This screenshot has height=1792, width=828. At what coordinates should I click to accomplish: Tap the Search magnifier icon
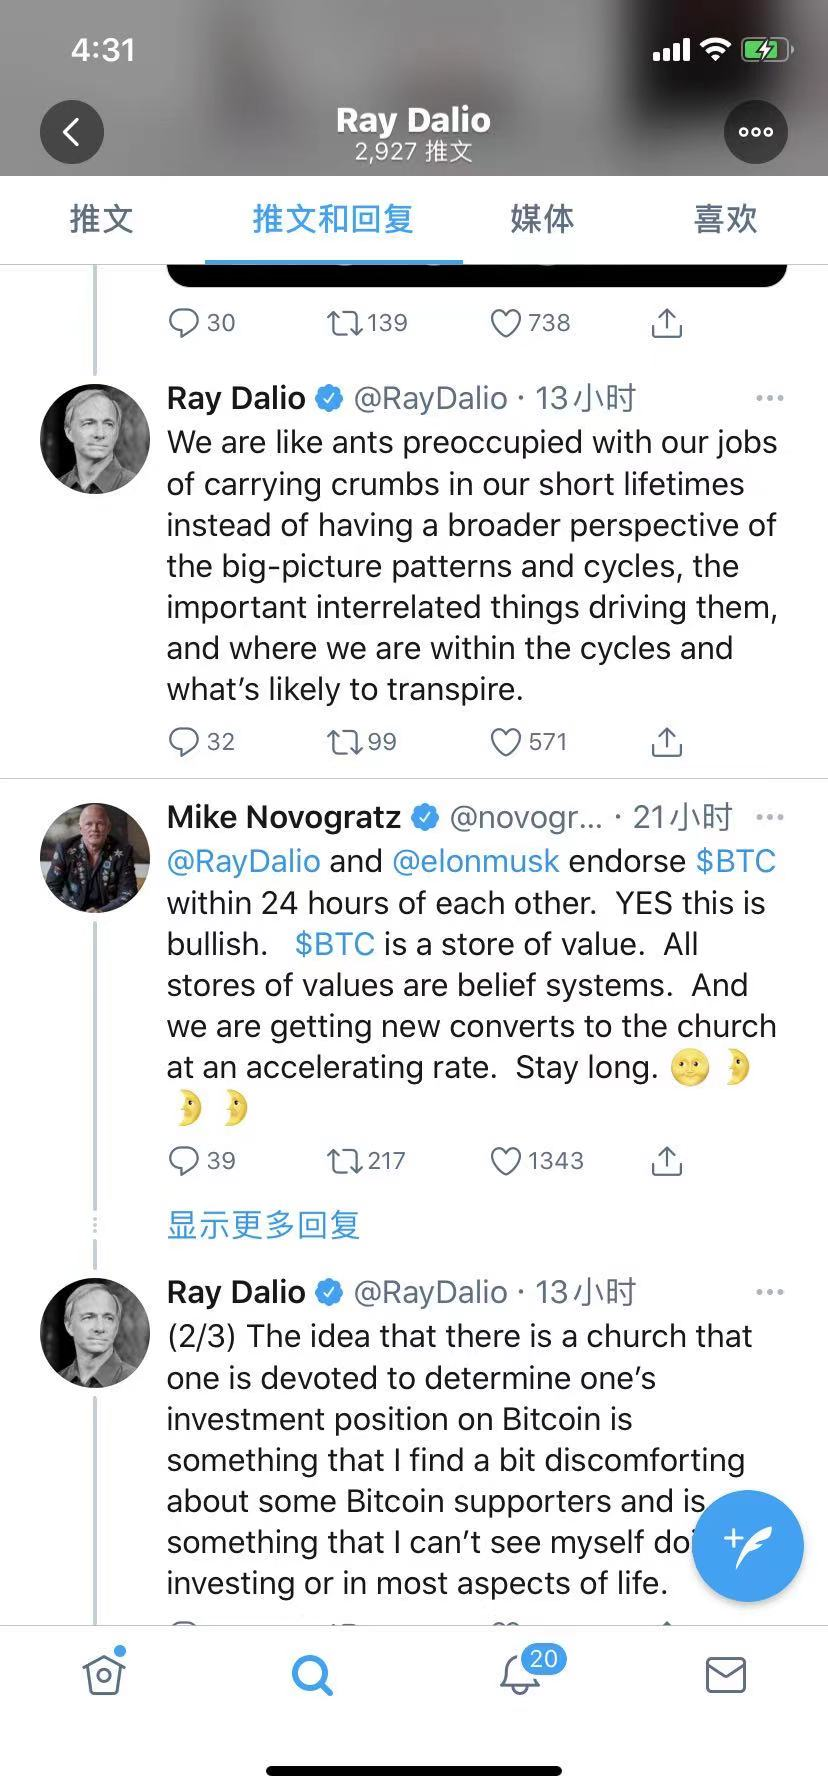pos(310,1674)
